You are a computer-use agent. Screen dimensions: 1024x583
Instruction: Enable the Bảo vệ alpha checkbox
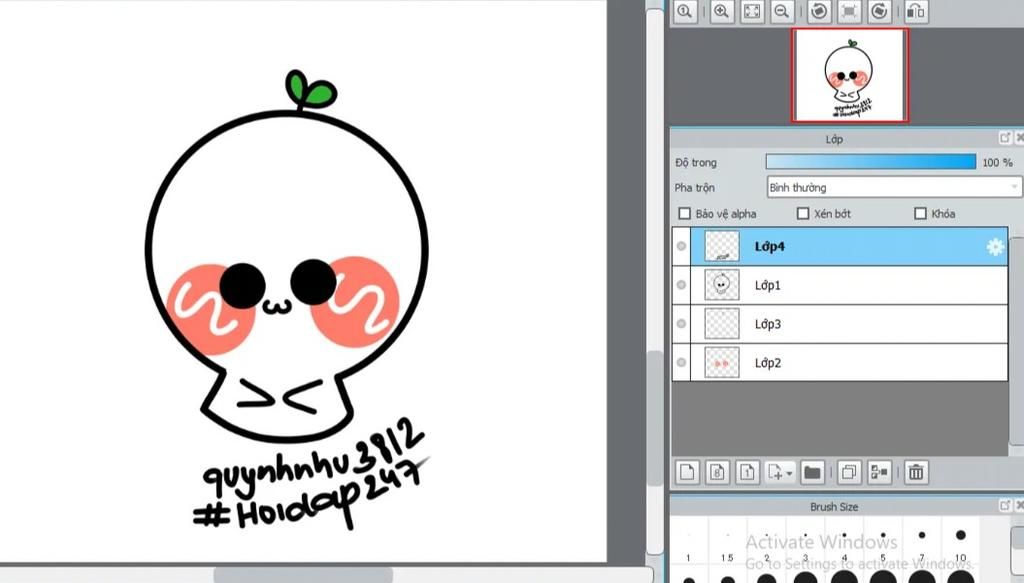(x=685, y=214)
